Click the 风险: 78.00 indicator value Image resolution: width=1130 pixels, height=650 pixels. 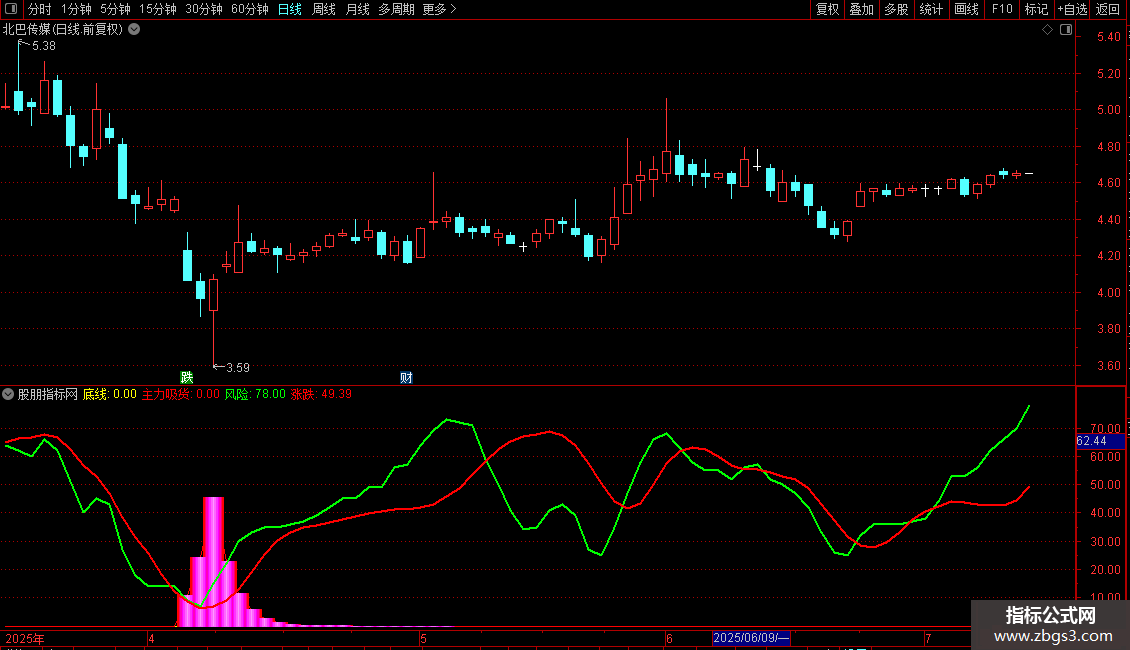pos(255,394)
